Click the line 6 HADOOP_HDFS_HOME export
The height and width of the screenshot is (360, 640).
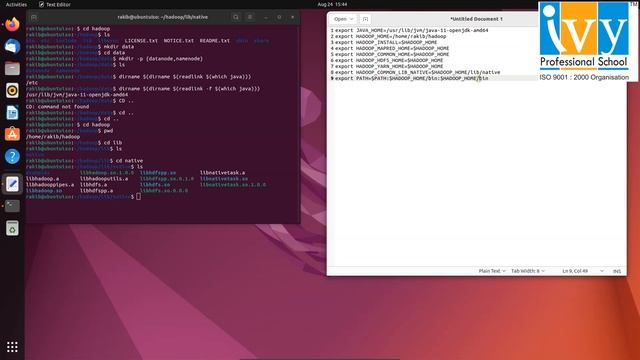pos(389,60)
